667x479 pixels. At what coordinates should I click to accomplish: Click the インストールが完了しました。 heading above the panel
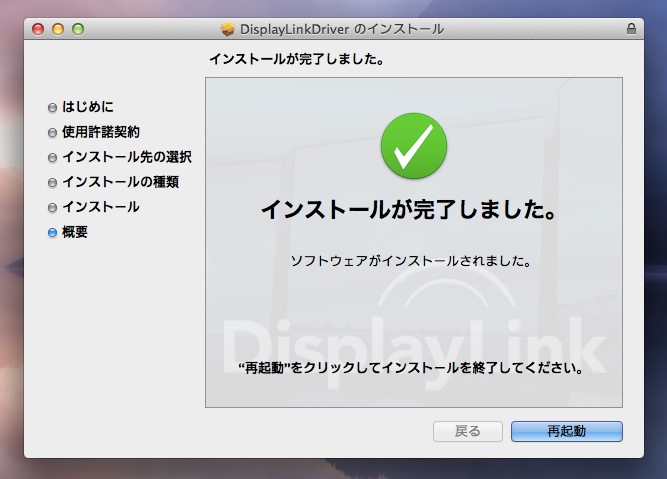[297, 59]
